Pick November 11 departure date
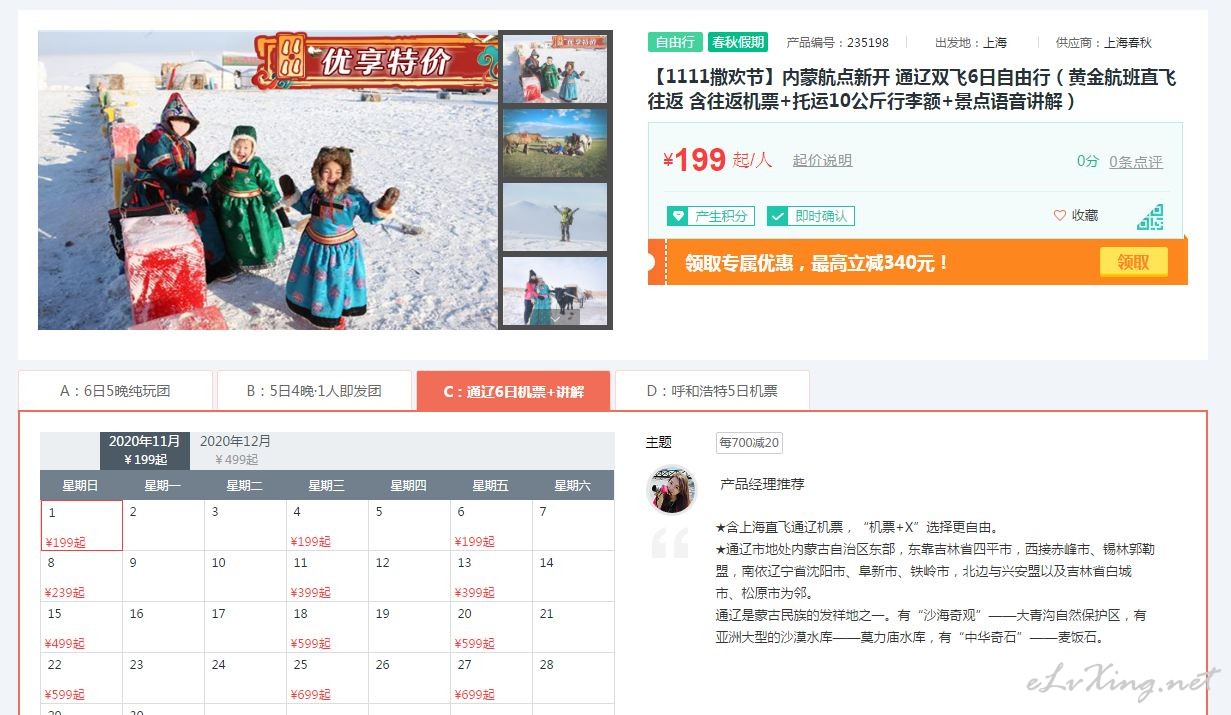 327,577
